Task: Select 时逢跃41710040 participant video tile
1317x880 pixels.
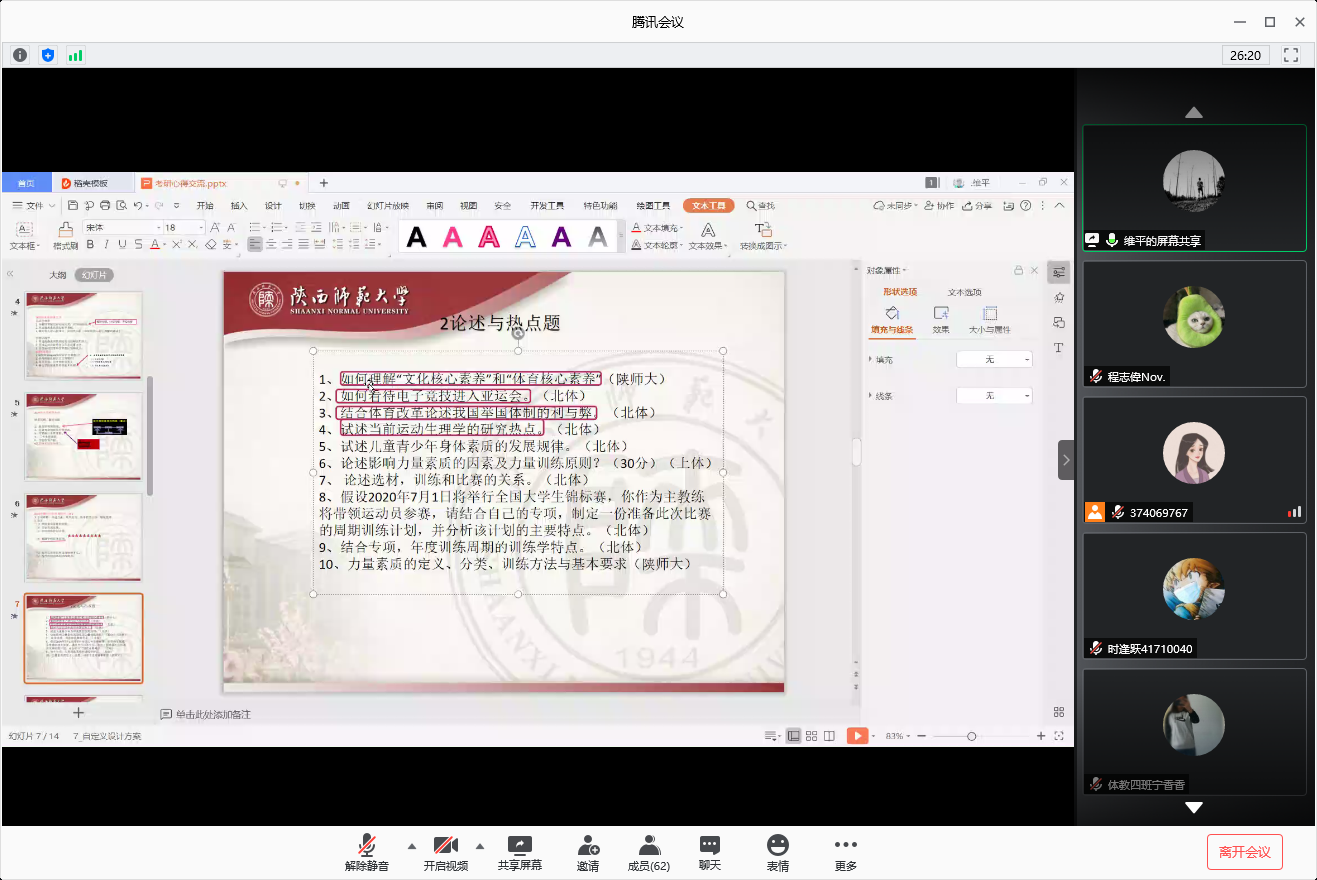Action: click(1194, 596)
